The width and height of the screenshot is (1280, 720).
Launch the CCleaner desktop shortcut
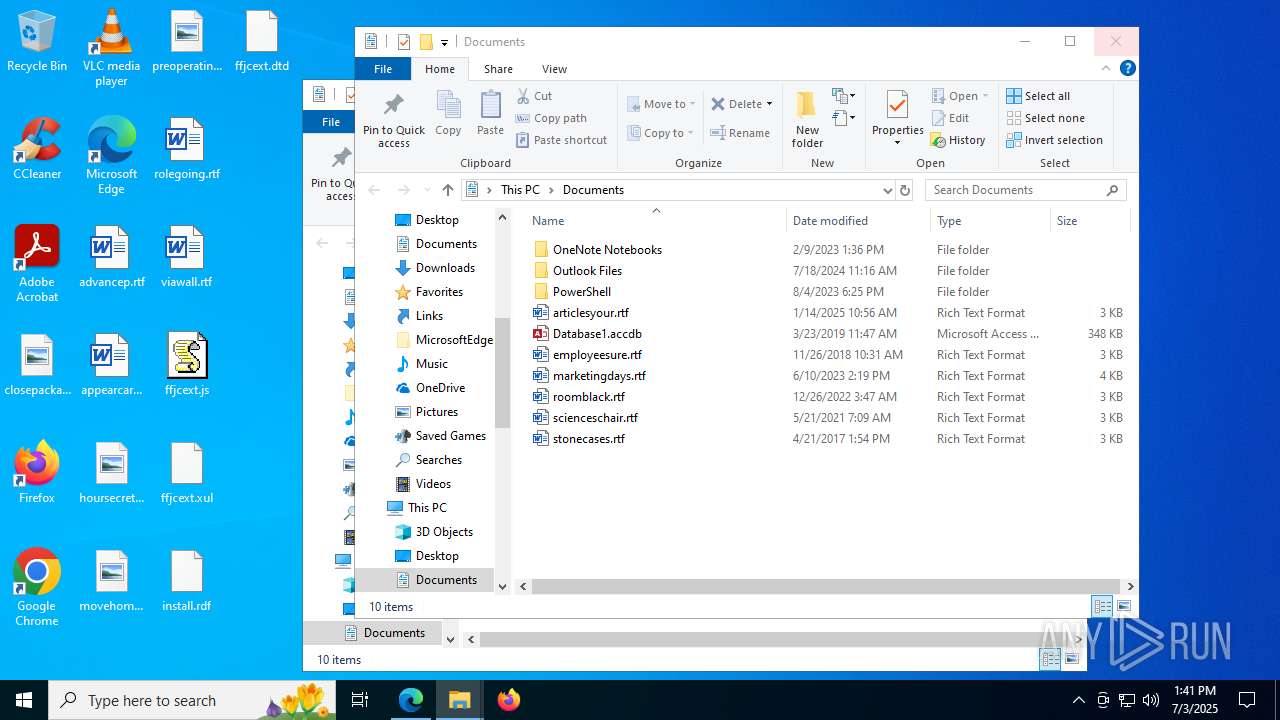click(37, 149)
